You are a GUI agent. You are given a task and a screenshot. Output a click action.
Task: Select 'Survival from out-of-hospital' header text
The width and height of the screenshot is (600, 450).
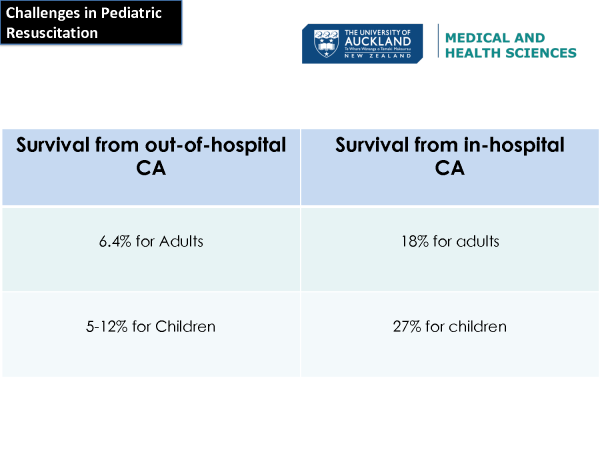pos(151,146)
